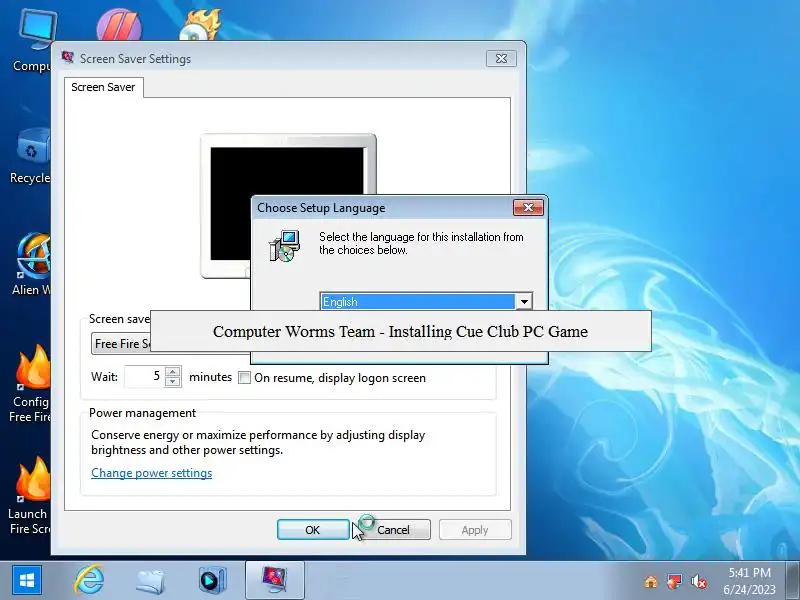Open the media player taskbar icon
Screen dimensions: 800x600
pos(212,580)
